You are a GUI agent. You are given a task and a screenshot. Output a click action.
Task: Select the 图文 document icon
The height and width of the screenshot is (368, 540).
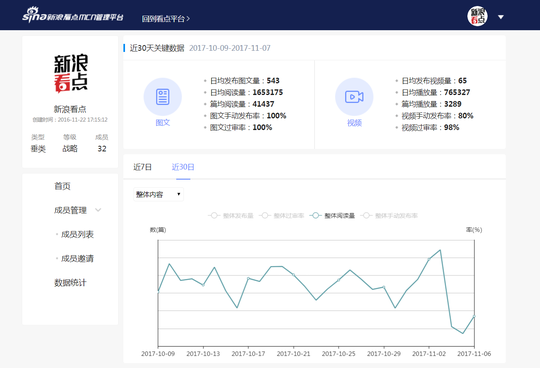pyautogui.click(x=163, y=97)
